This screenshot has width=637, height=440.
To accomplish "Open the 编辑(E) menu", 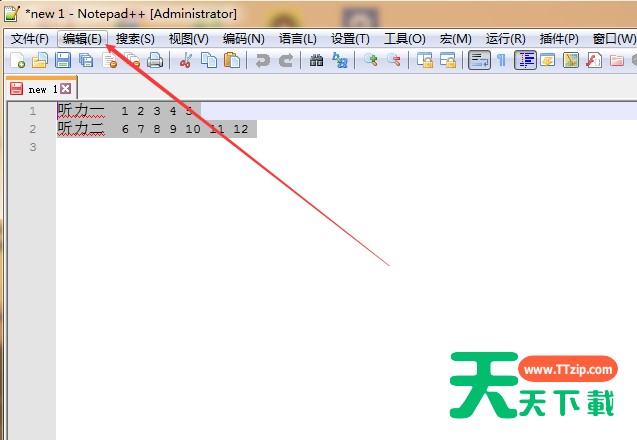I will tap(82, 39).
